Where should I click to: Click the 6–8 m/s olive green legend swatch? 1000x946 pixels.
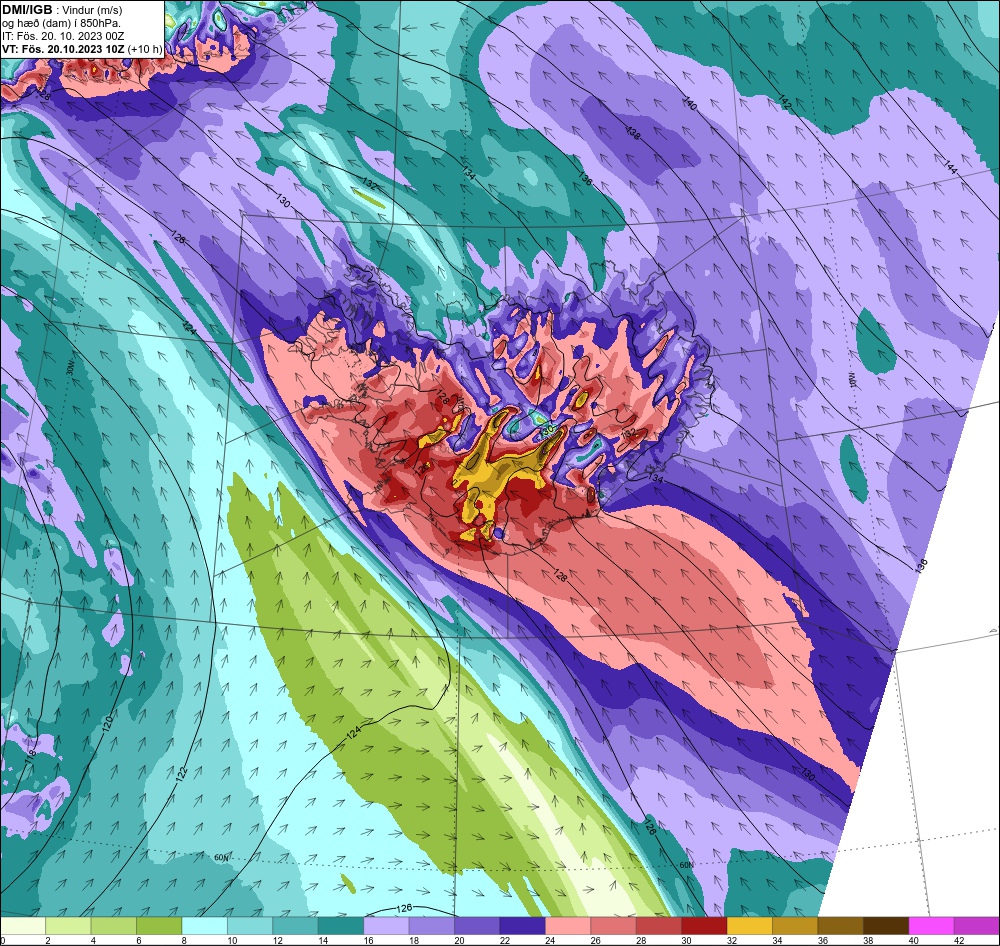pos(159,926)
